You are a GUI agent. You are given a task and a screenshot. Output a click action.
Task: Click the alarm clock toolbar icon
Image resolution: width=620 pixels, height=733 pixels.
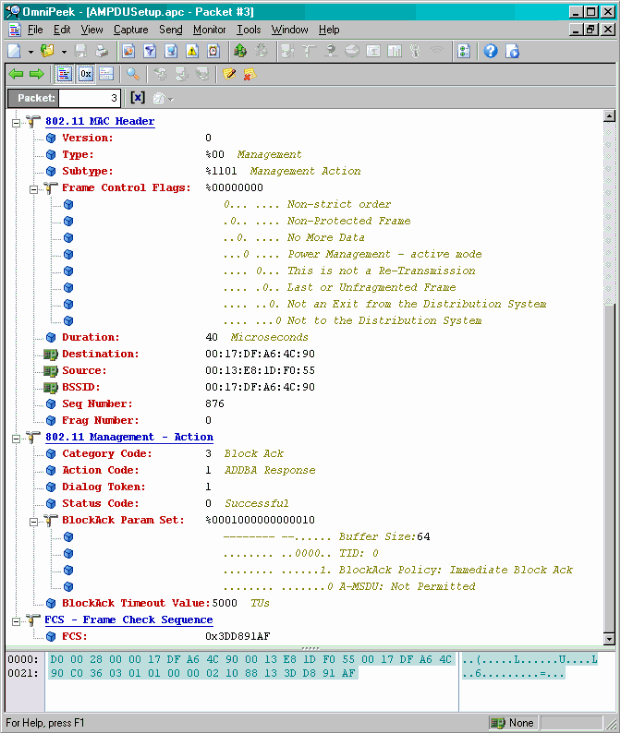(x=214, y=50)
